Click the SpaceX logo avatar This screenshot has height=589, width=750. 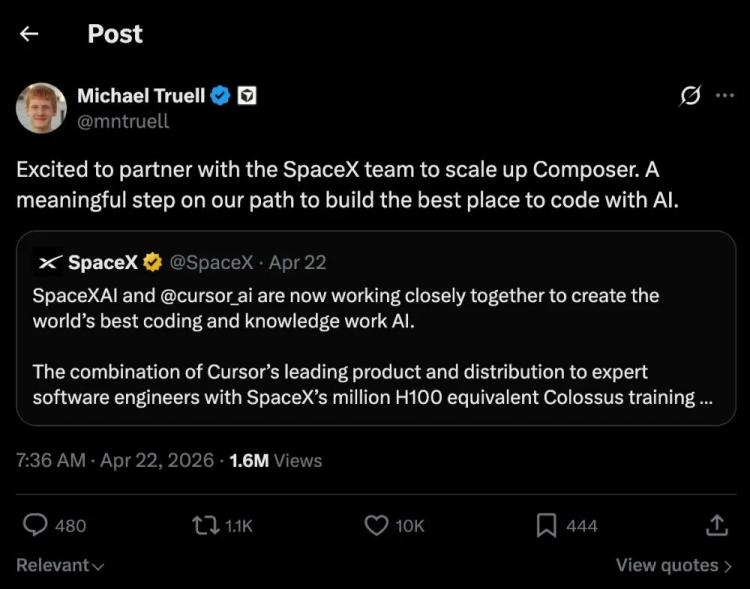(x=50, y=262)
